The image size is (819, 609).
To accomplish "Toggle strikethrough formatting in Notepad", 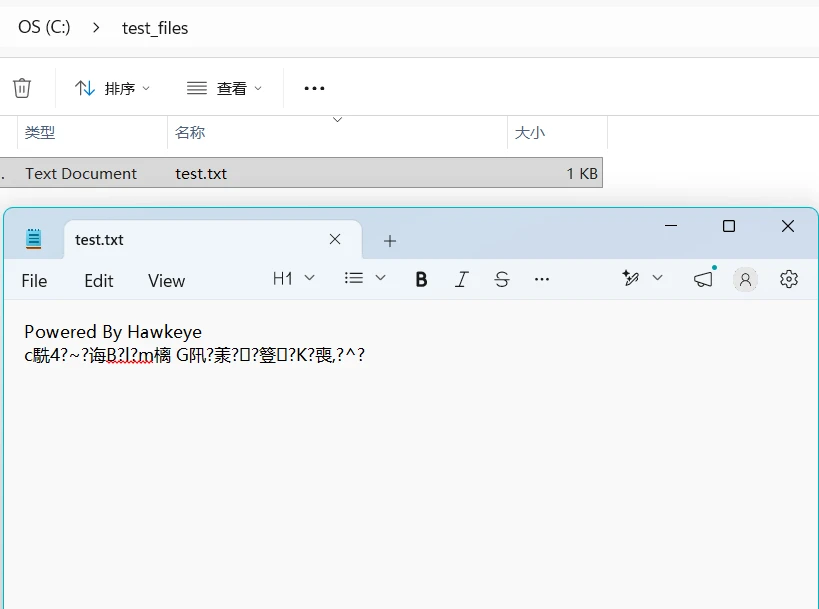I will point(501,279).
